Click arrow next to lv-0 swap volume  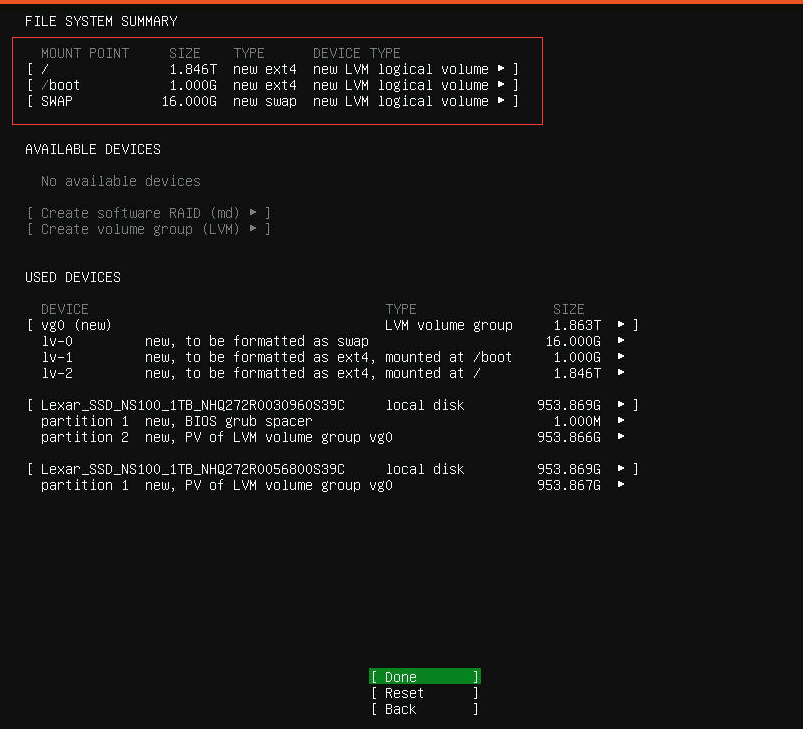pyautogui.click(x=621, y=341)
